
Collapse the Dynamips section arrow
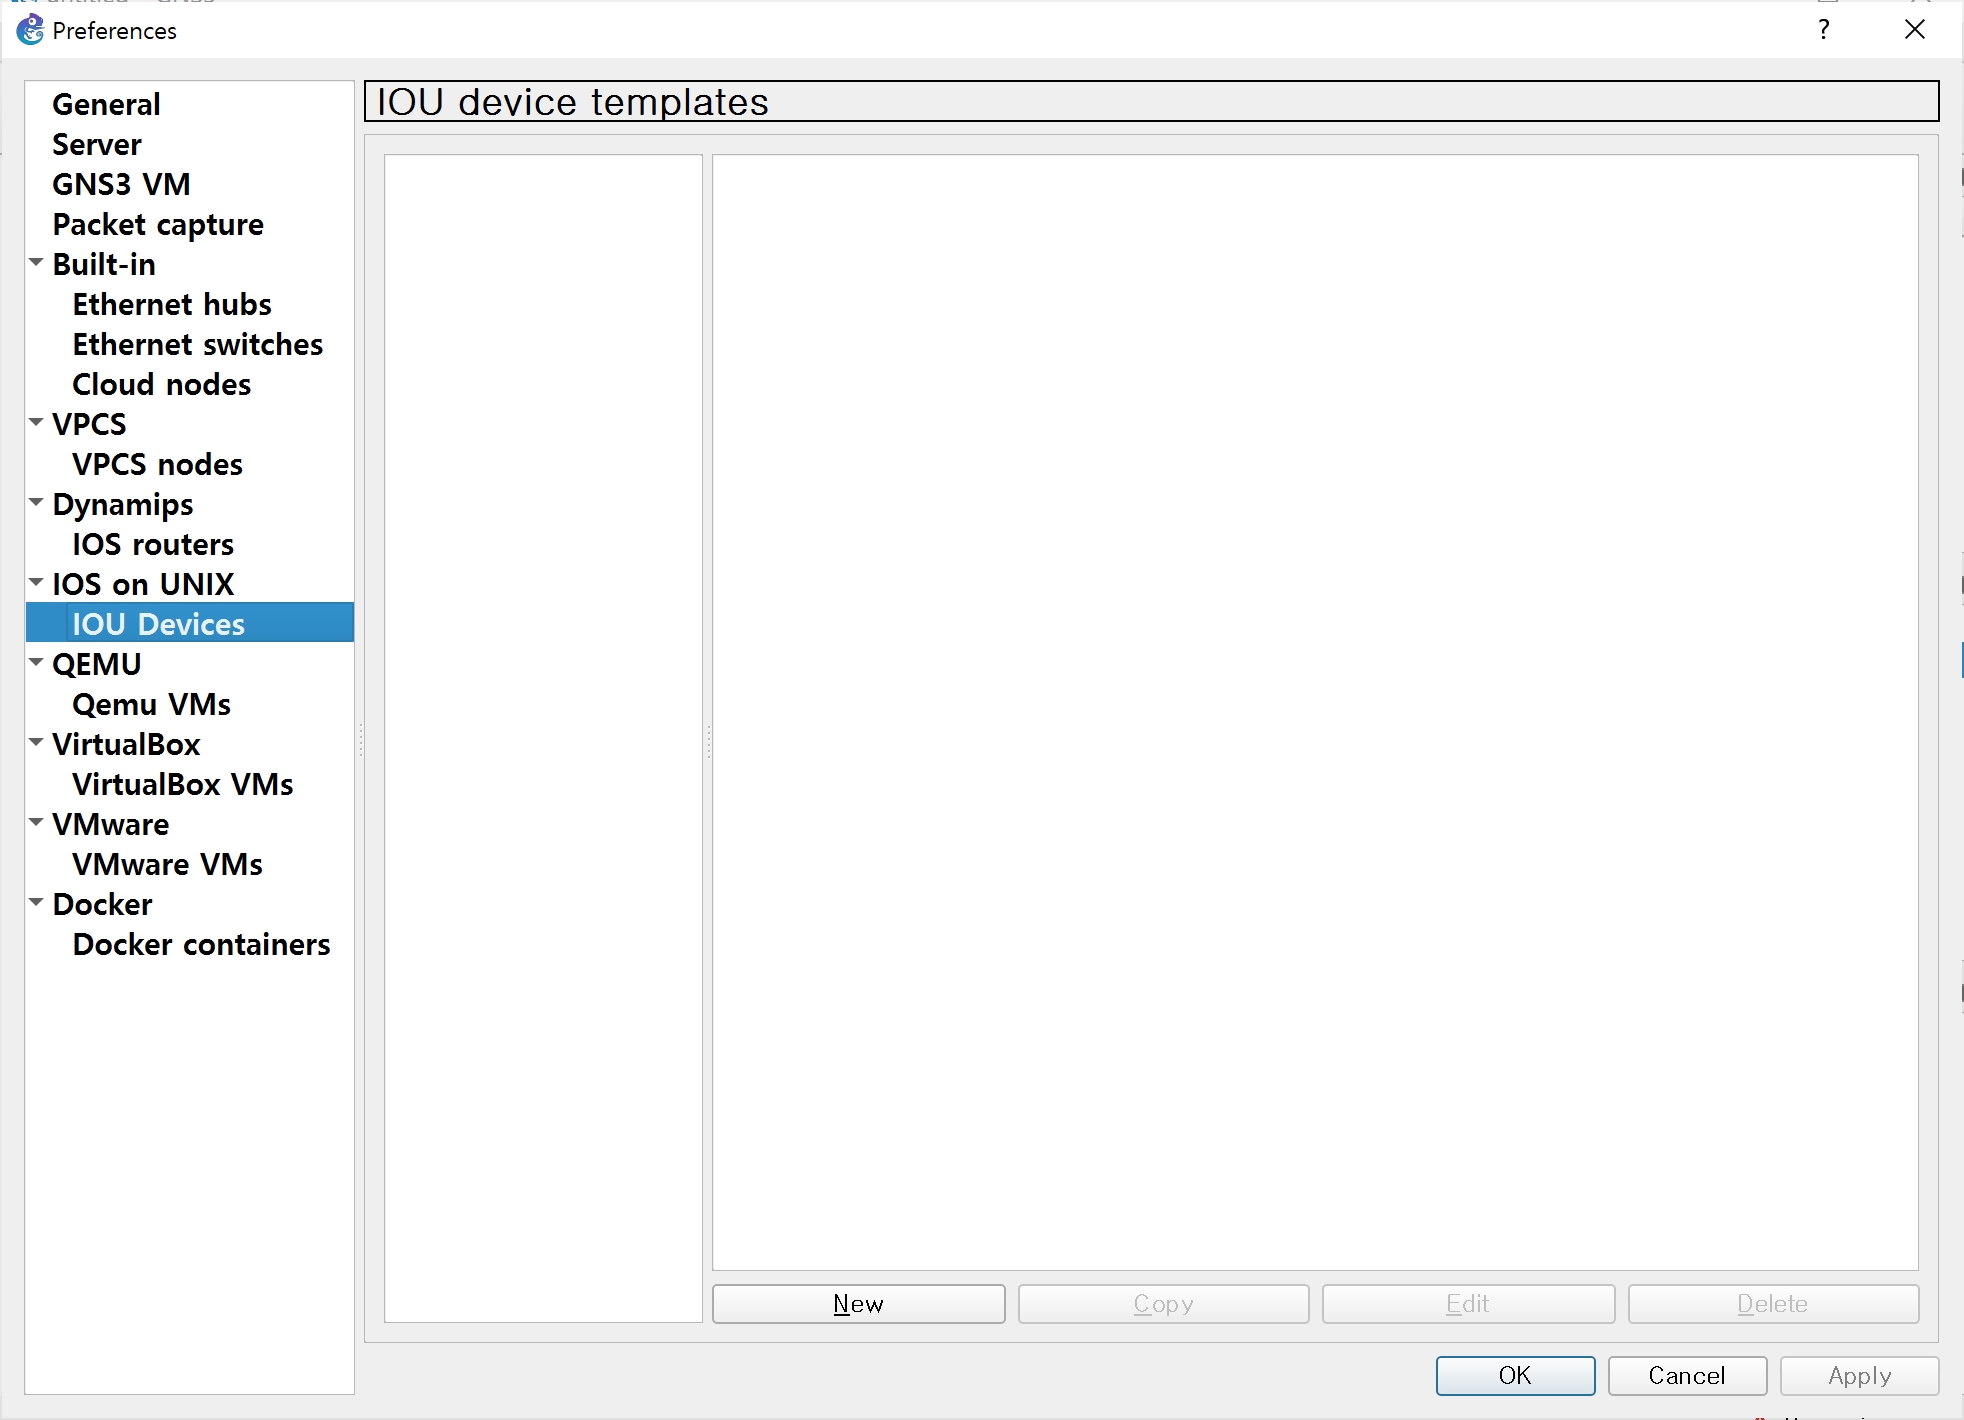tap(37, 503)
